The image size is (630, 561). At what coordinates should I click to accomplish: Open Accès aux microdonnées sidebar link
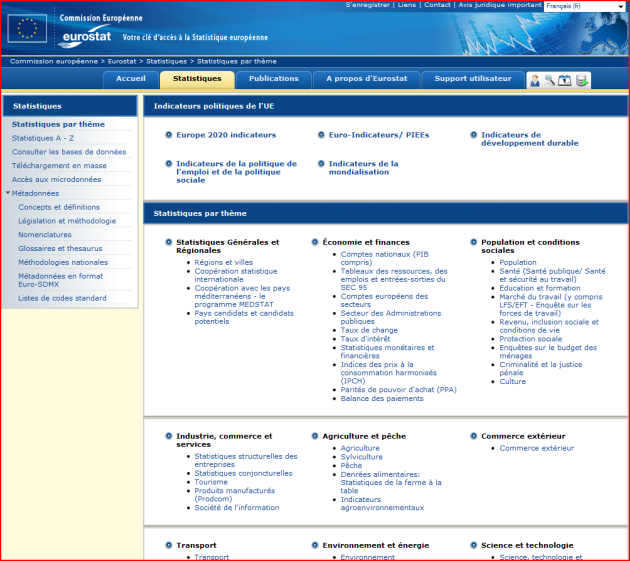point(56,179)
